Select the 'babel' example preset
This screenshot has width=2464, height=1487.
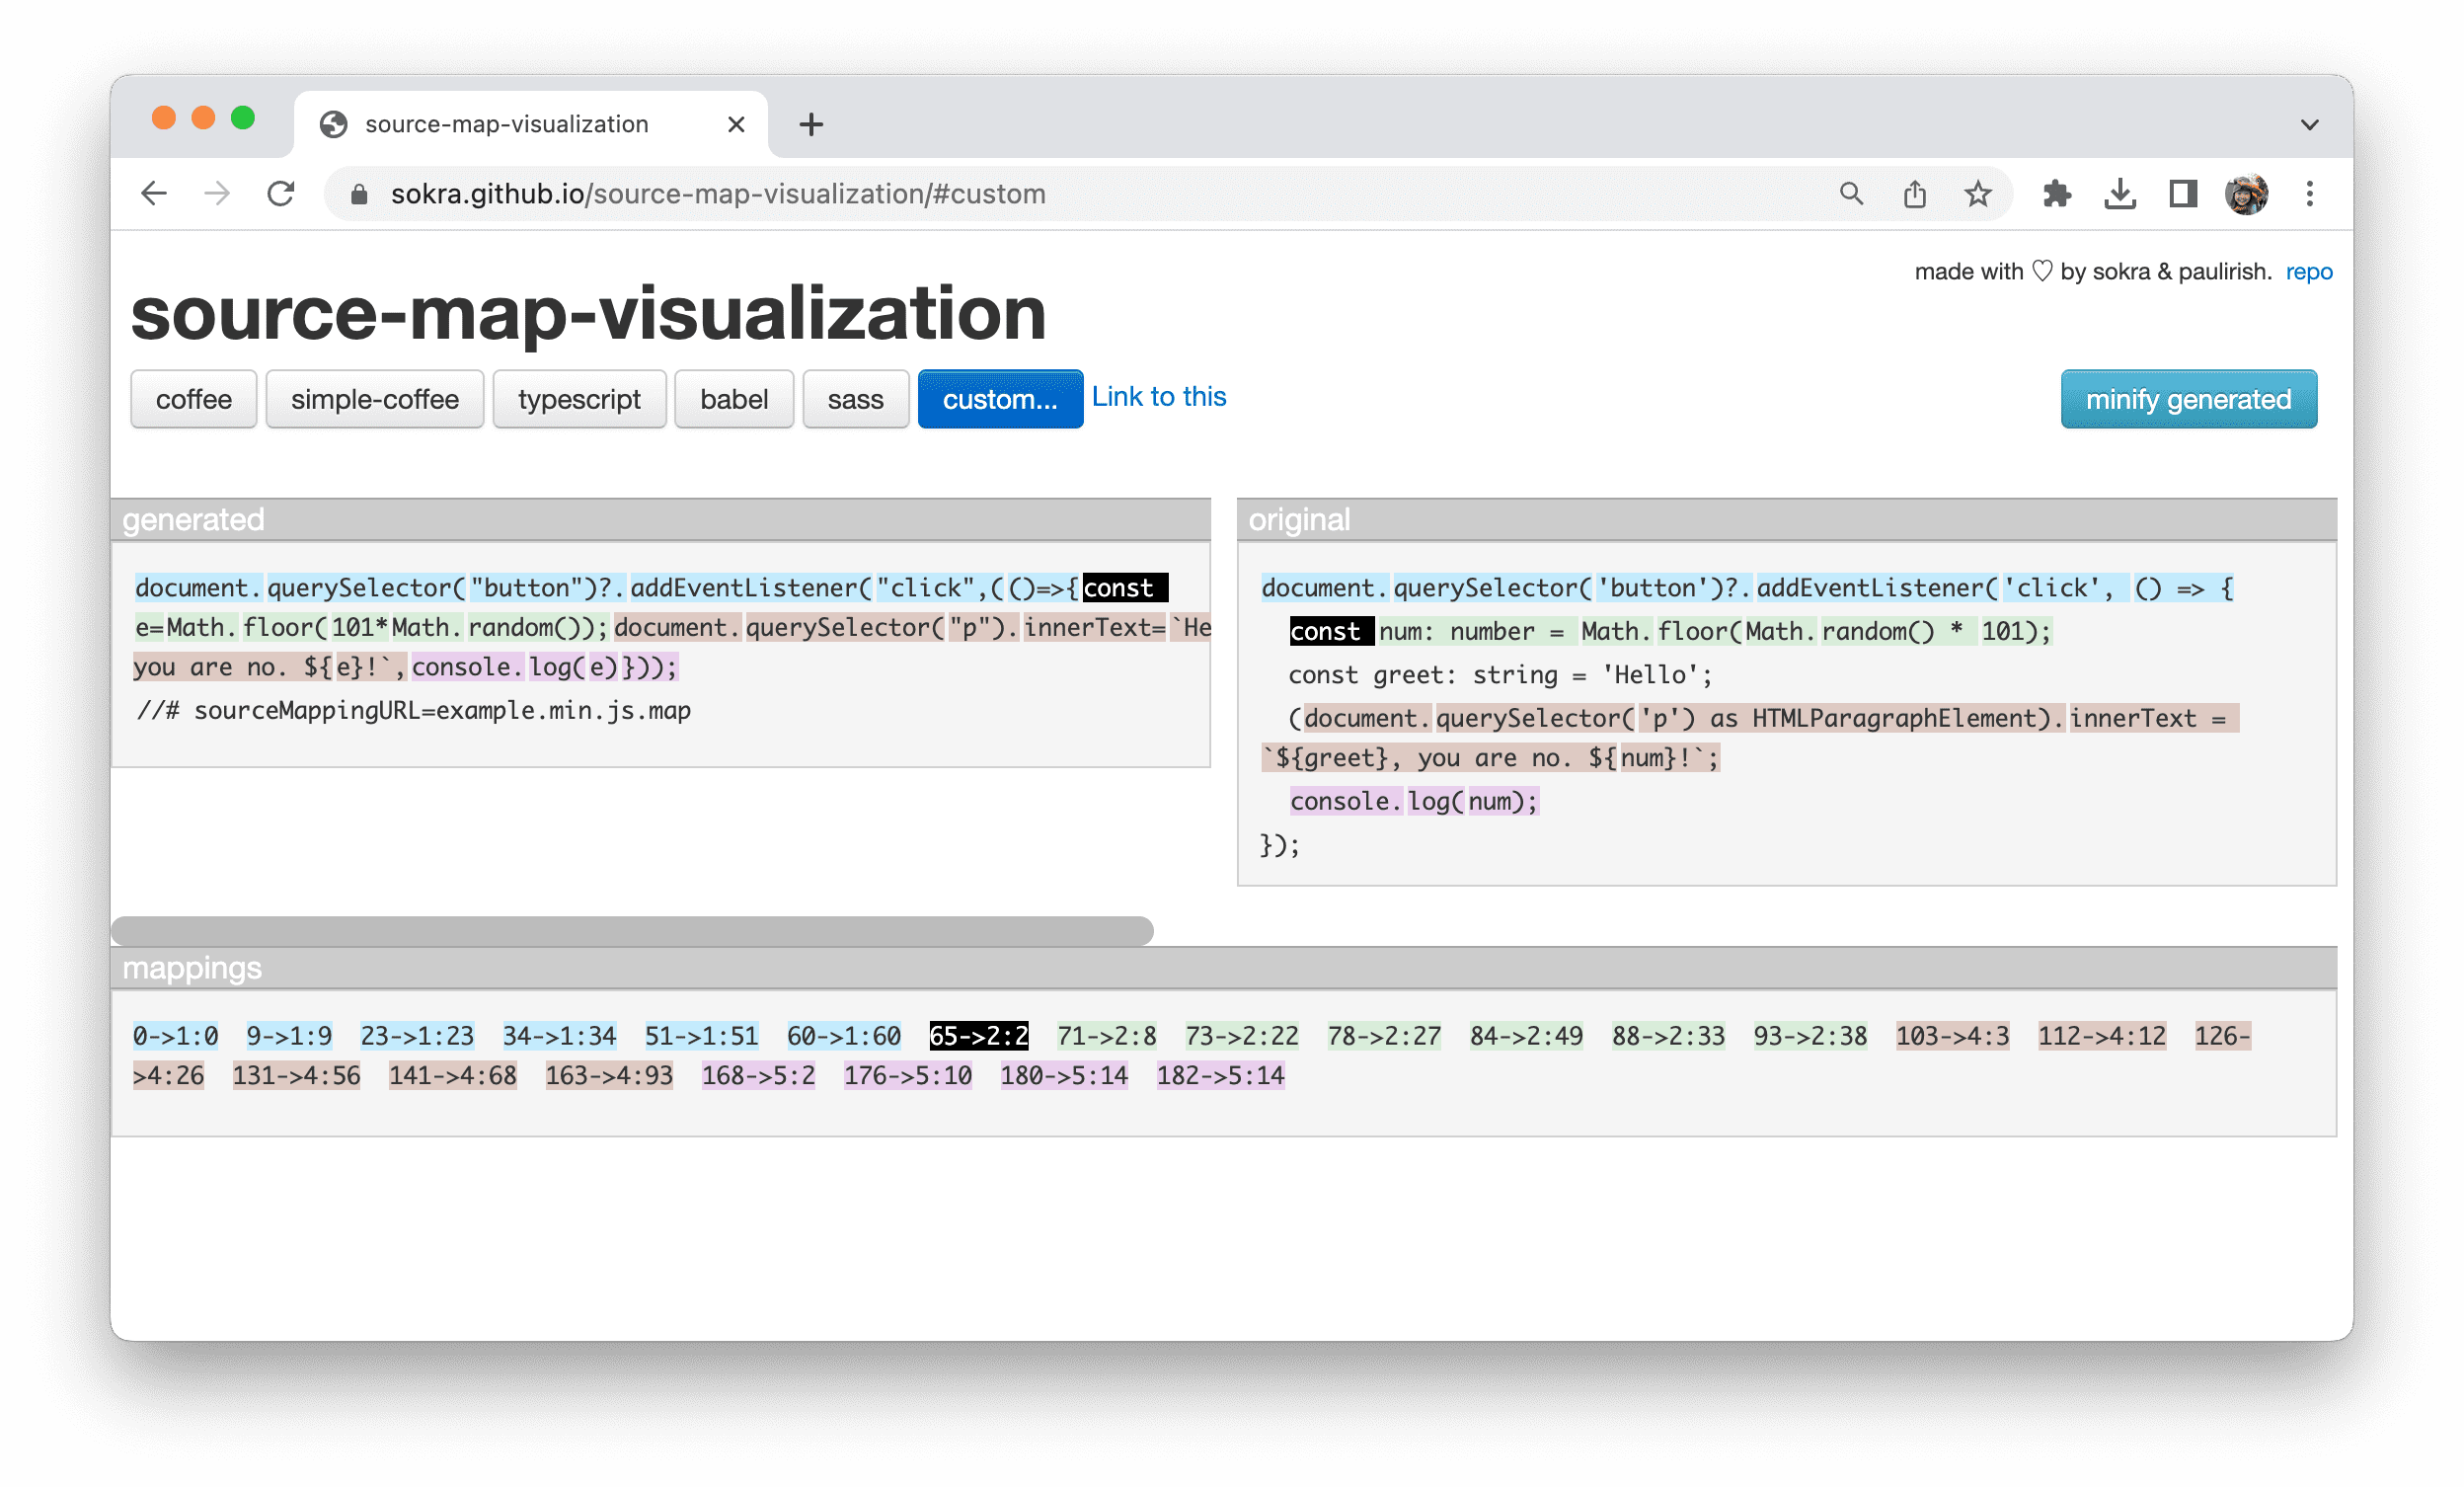pyautogui.click(x=732, y=398)
